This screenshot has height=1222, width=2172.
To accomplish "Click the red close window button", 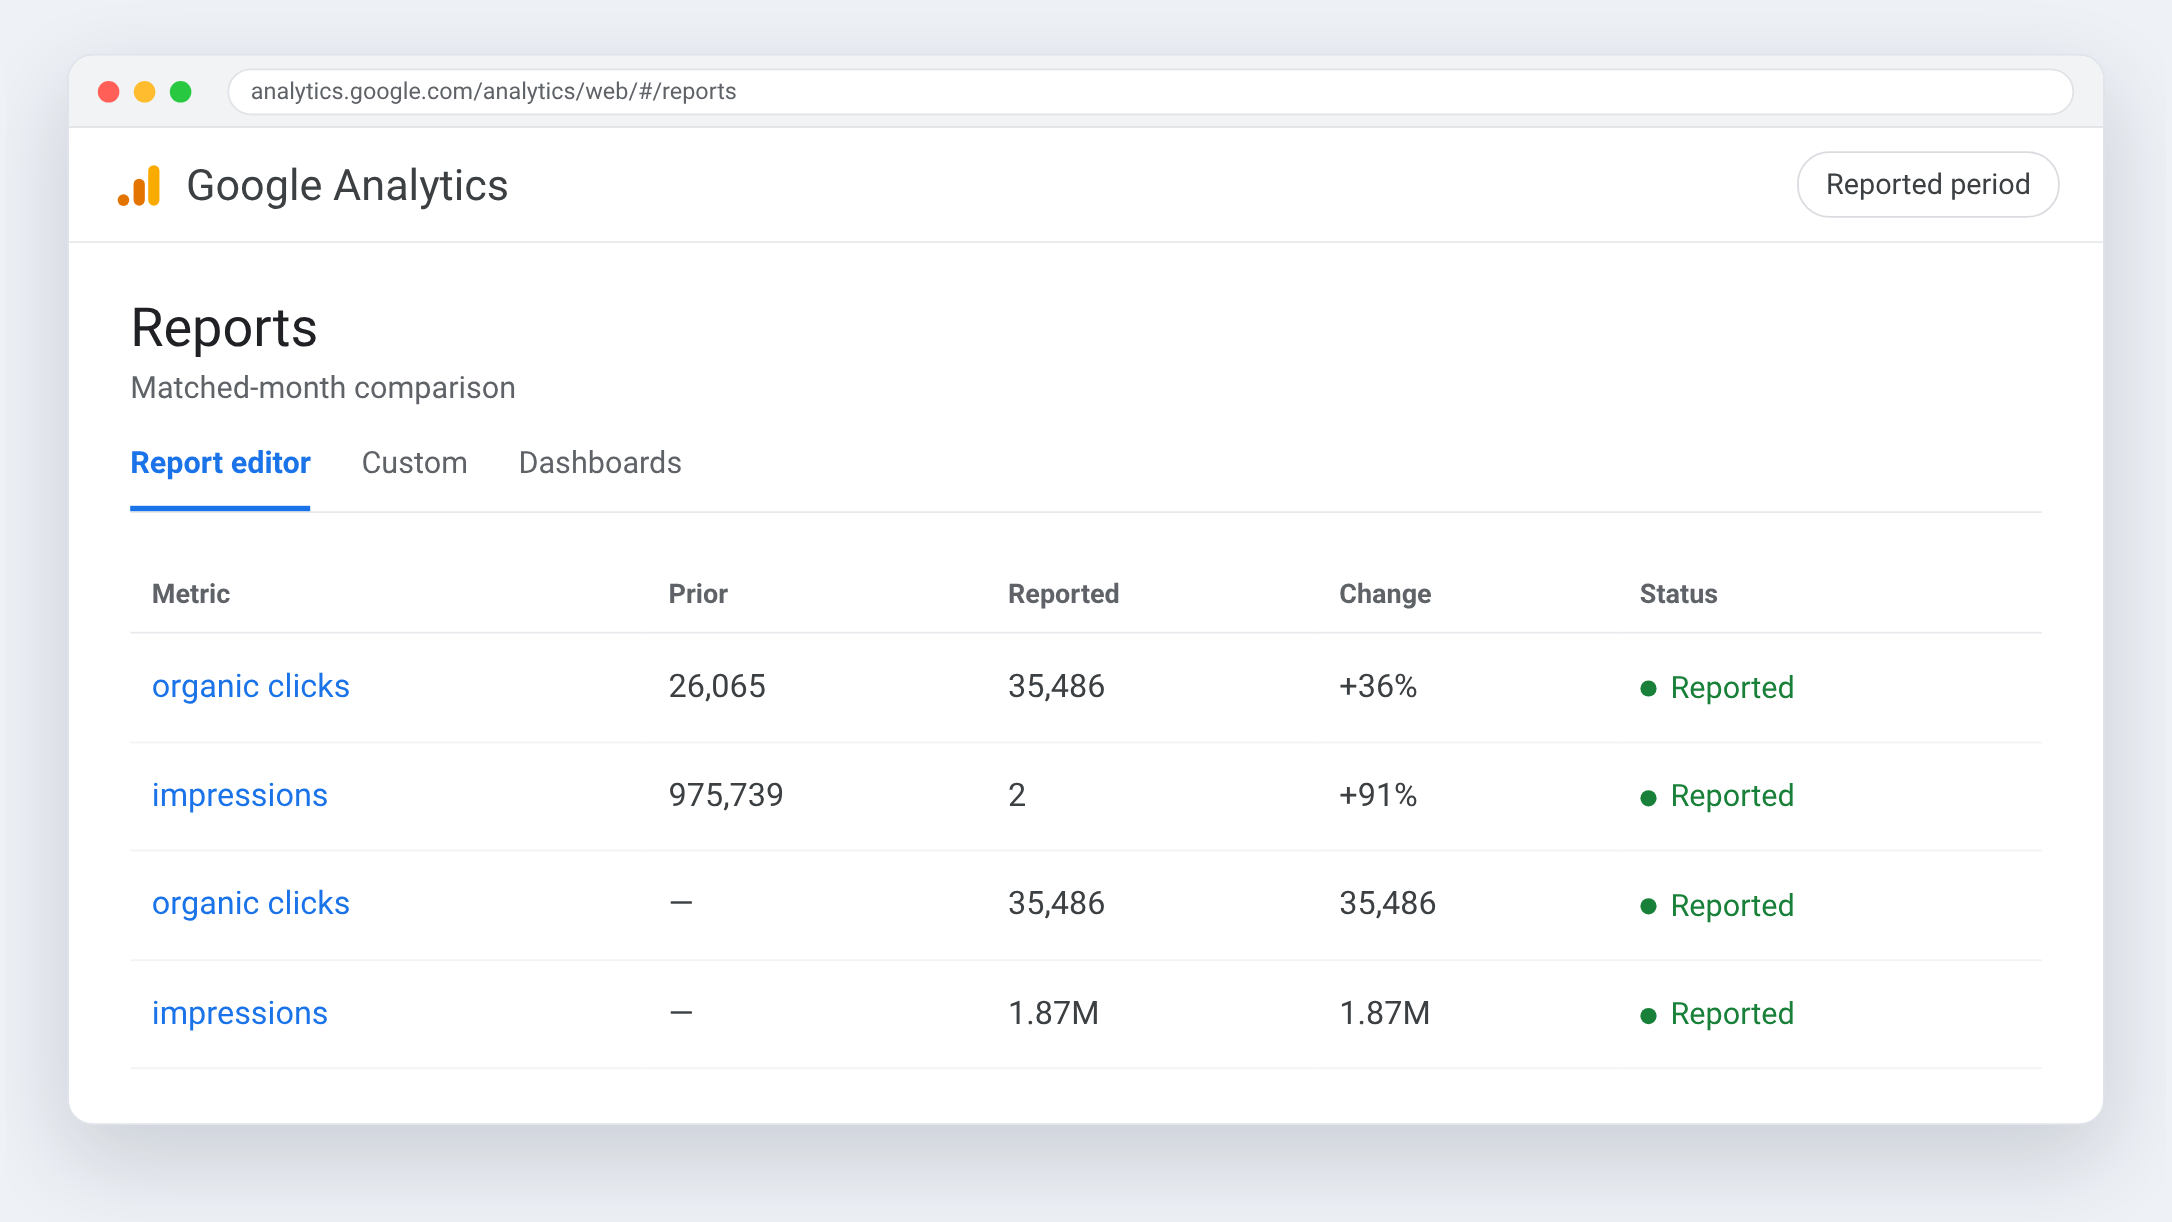I will tap(109, 92).
